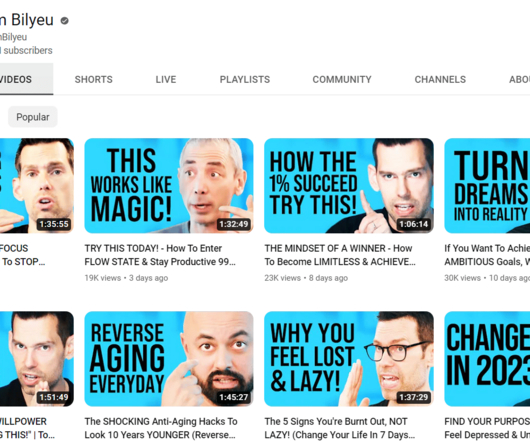This screenshot has height=442, width=530.
Task: Open the Channels tab
Action: [440, 79]
